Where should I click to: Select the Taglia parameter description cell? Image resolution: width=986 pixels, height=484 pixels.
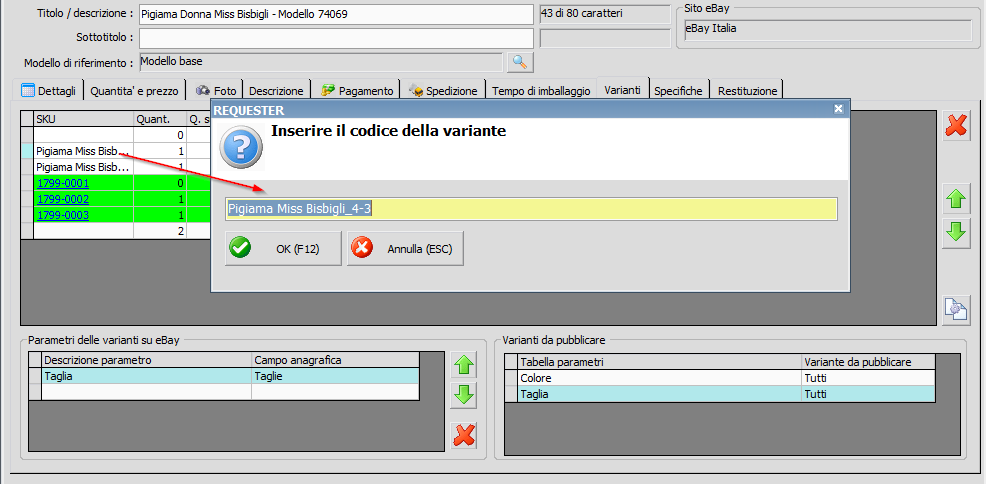(x=147, y=376)
